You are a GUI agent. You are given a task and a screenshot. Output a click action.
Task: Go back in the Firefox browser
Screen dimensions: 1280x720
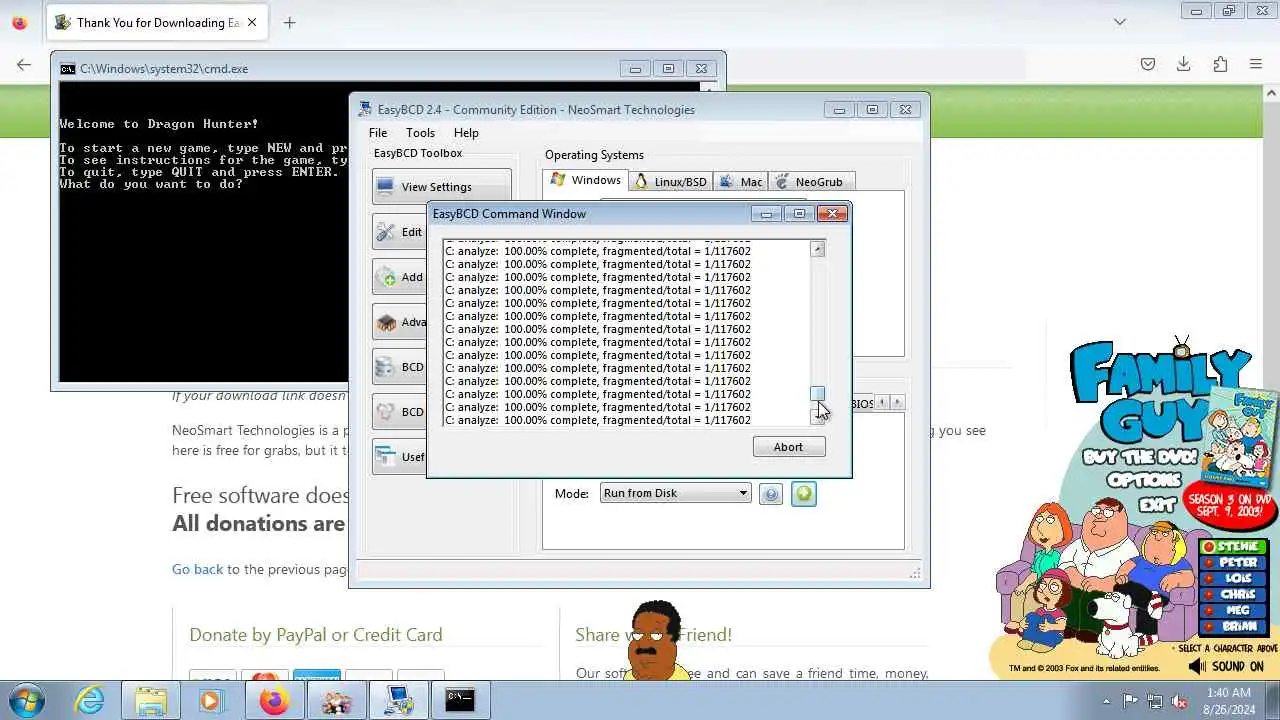point(24,65)
